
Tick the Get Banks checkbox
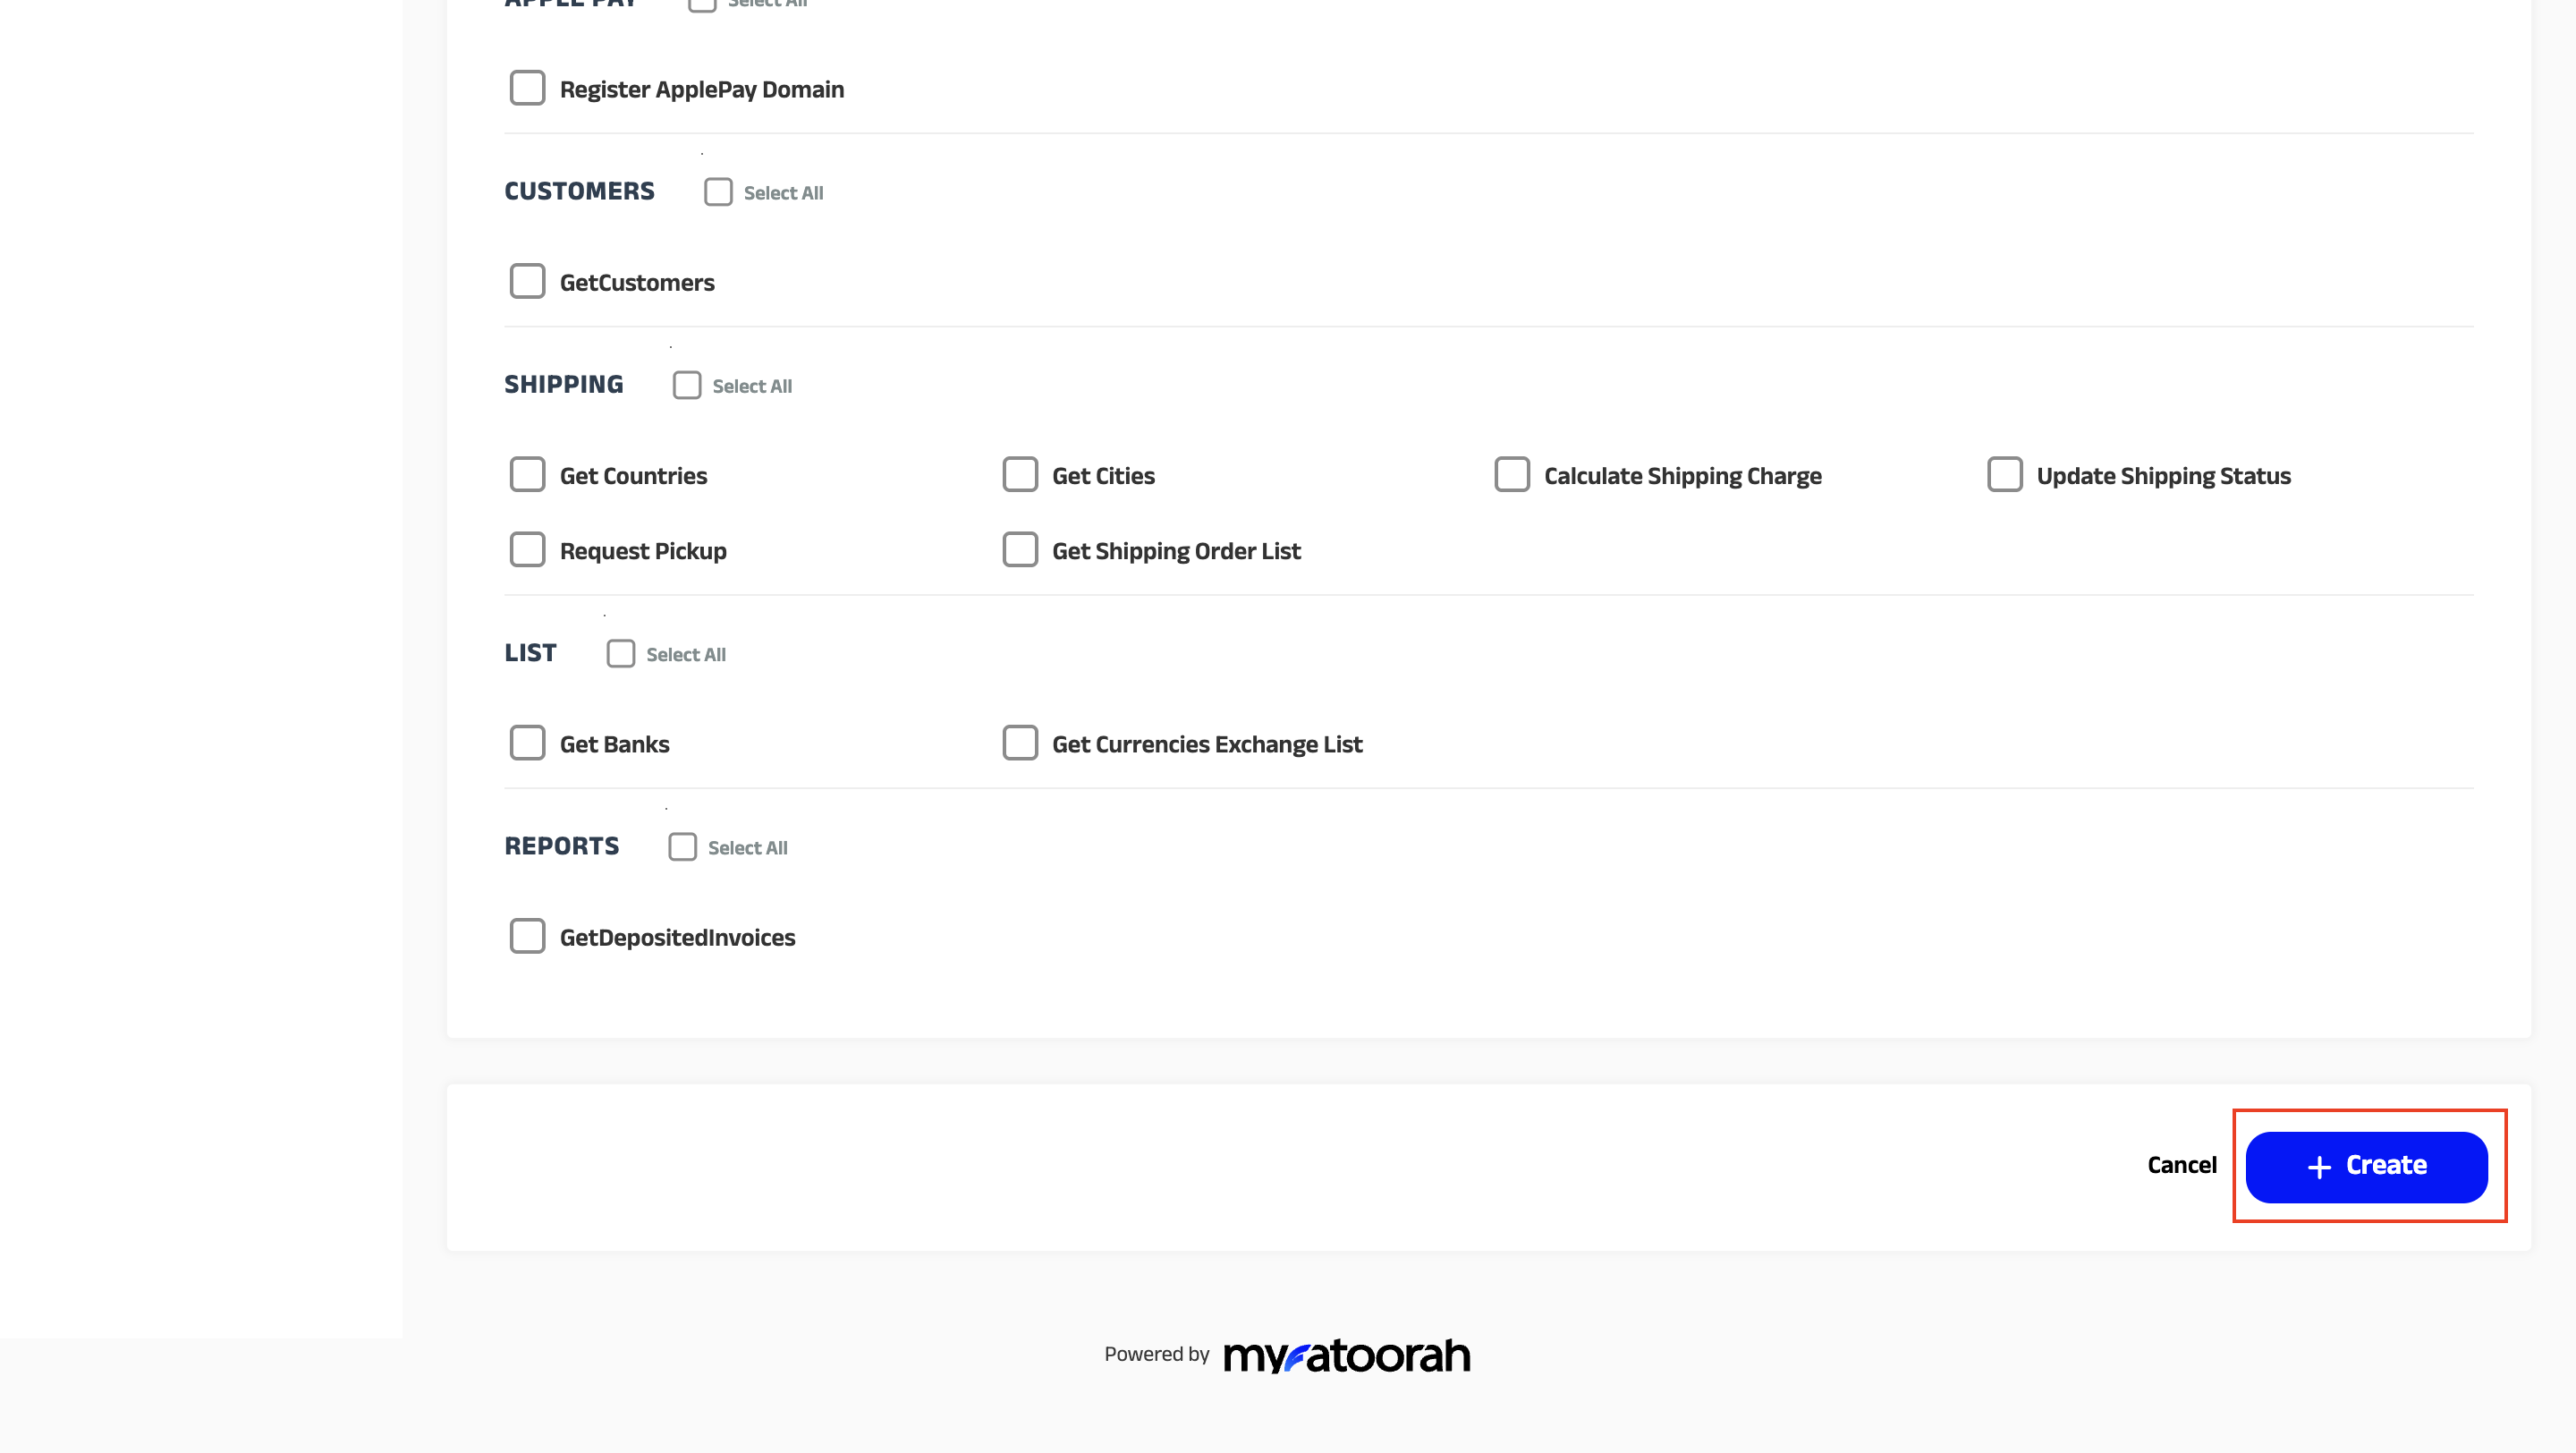tap(527, 743)
